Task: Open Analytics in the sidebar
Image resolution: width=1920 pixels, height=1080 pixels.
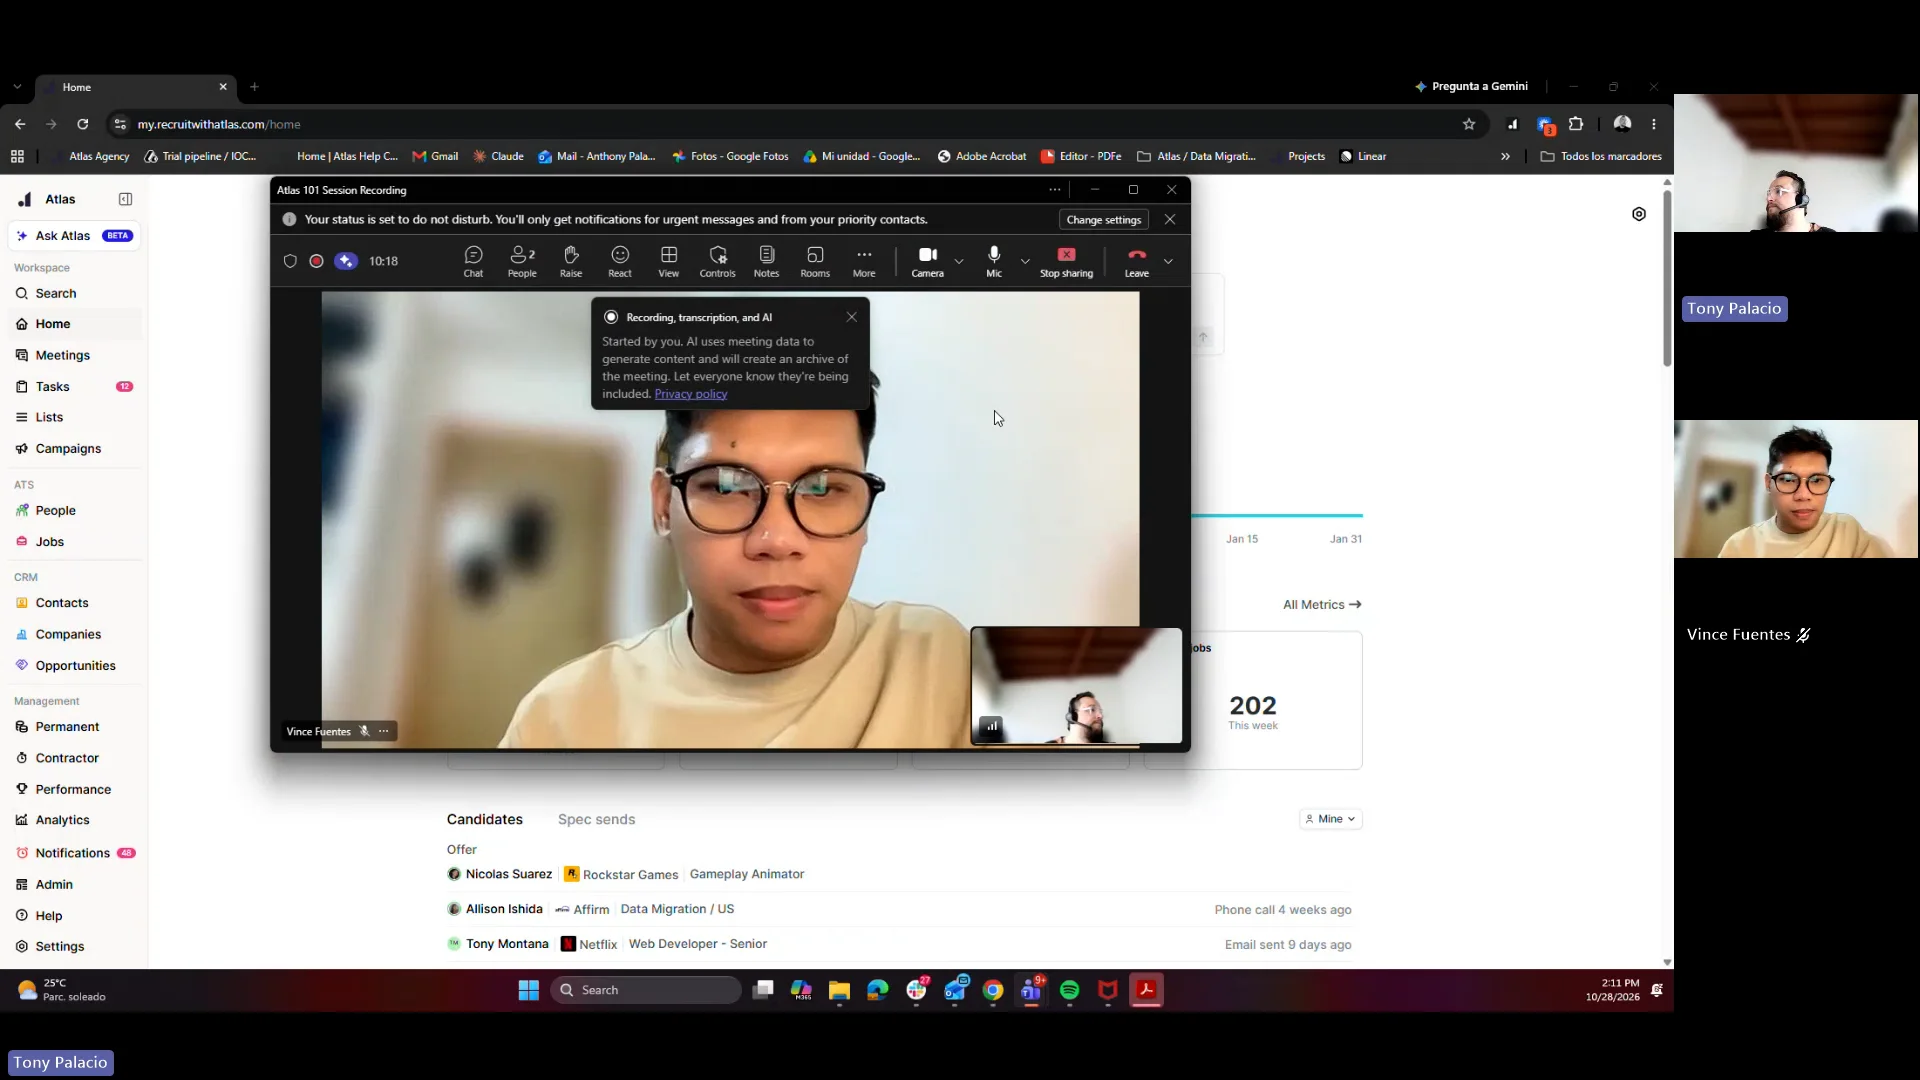Action: [x=76, y=820]
